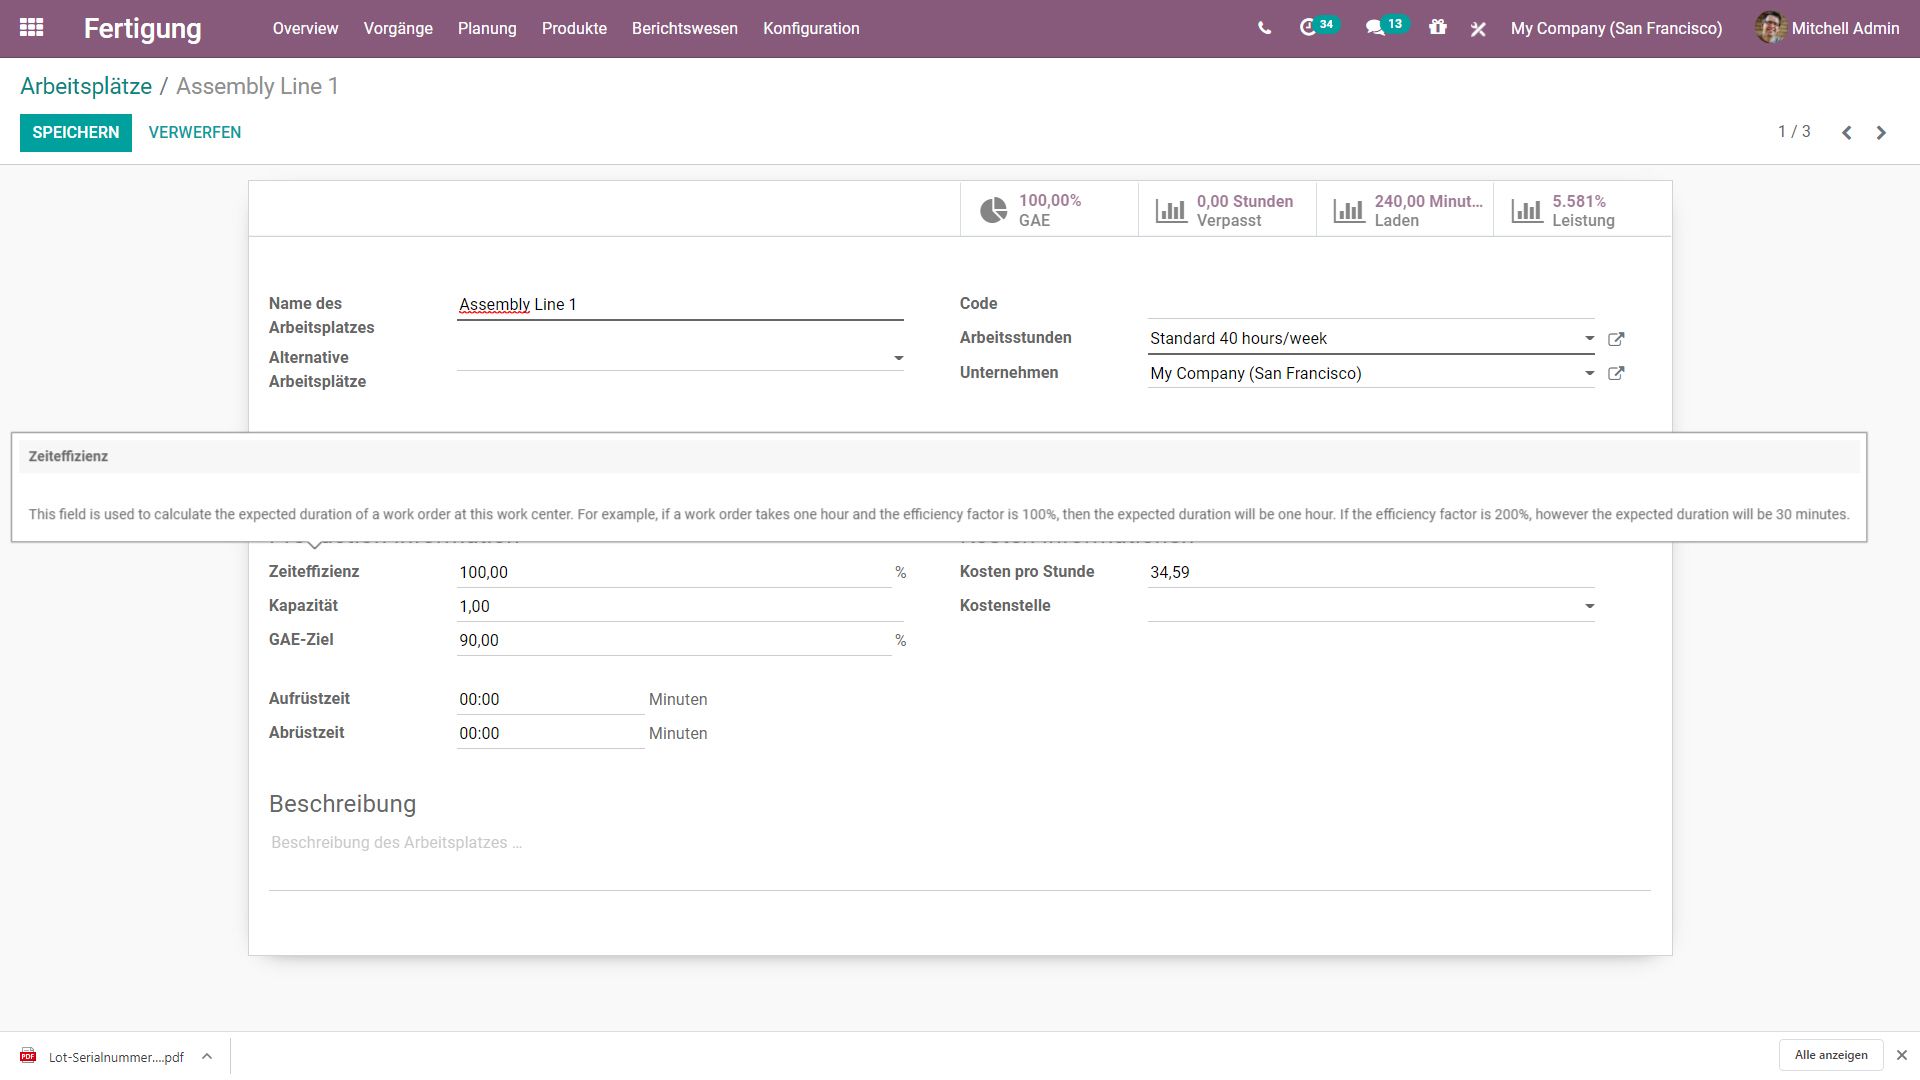The width and height of the screenshot is (1920, 1080).
Task: Open external link next to Arbeitsstunden
Action: (x=1616, y=339)
